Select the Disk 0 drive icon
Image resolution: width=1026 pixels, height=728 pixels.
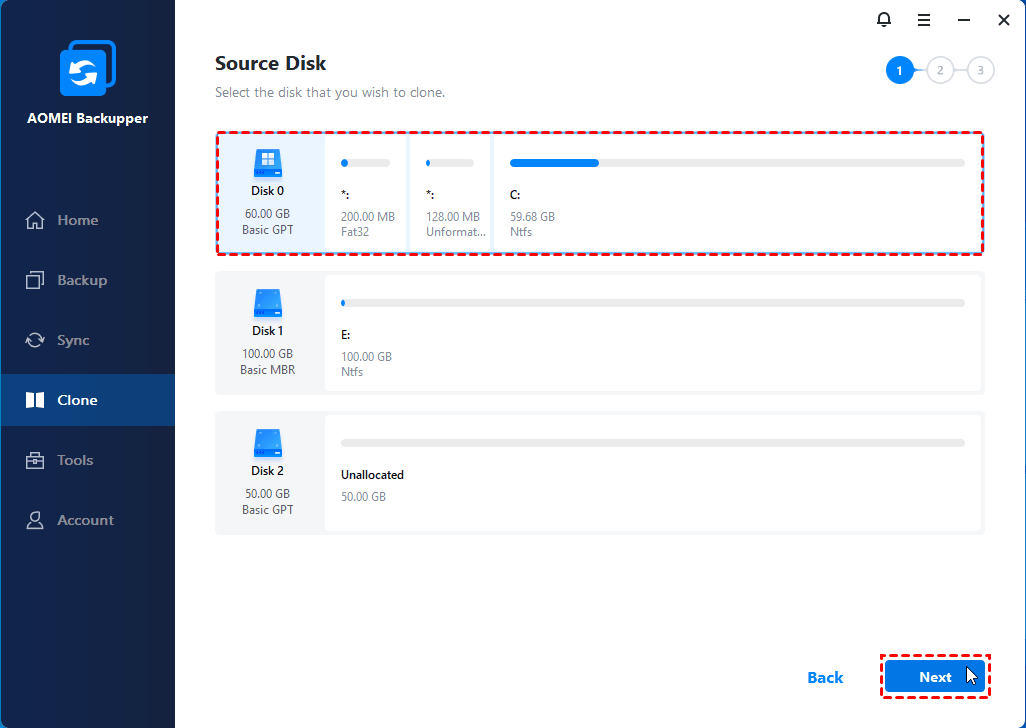(x=267, y=163)
